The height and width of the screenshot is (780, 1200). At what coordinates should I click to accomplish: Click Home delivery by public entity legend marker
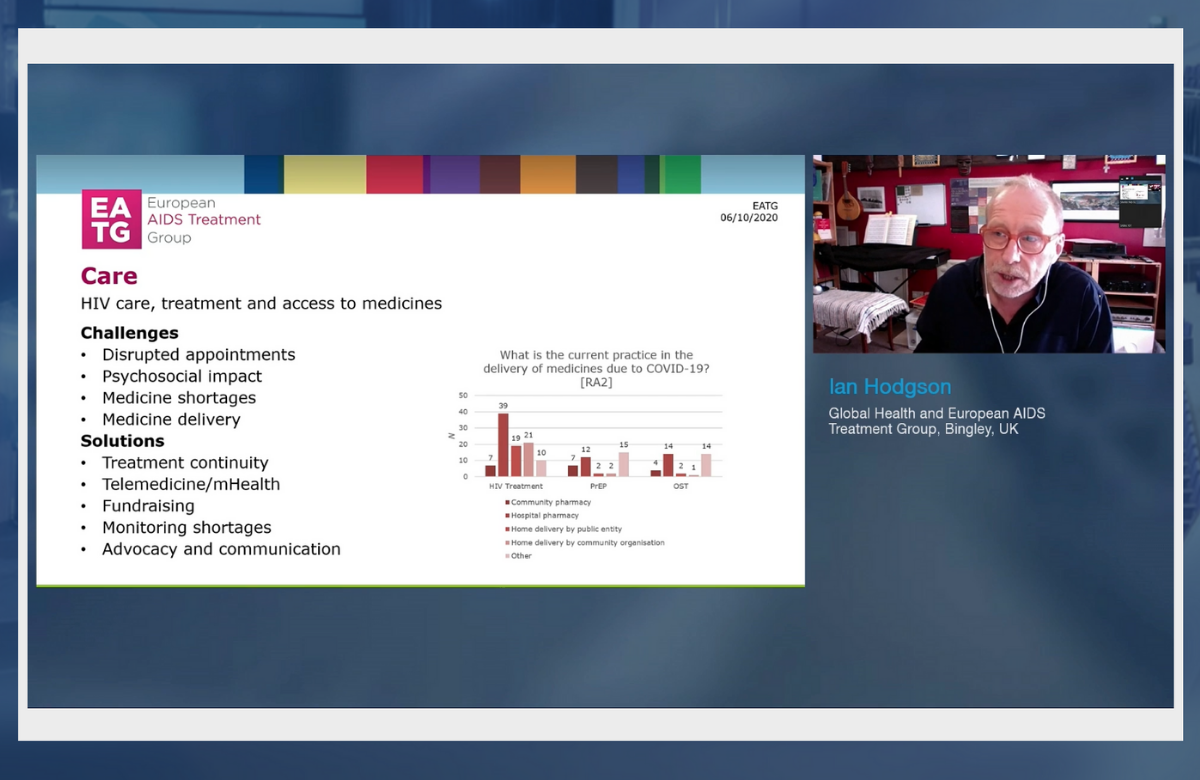pos(507,529)
